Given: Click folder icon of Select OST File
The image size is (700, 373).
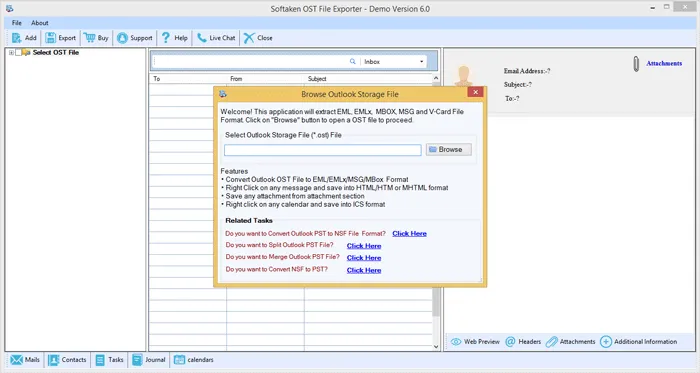Looking at the screenshot, I should pyautogui.click(x=26, y=53).
